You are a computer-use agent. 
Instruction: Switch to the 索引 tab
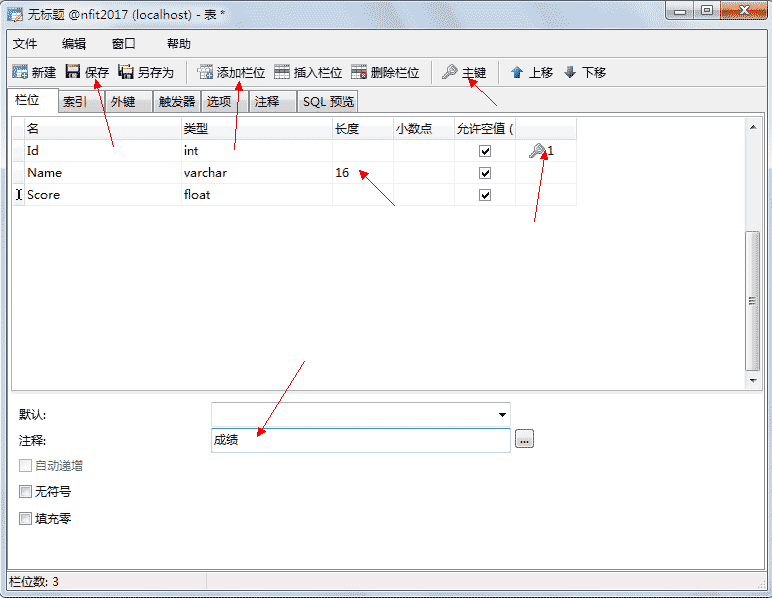[81, 102]
